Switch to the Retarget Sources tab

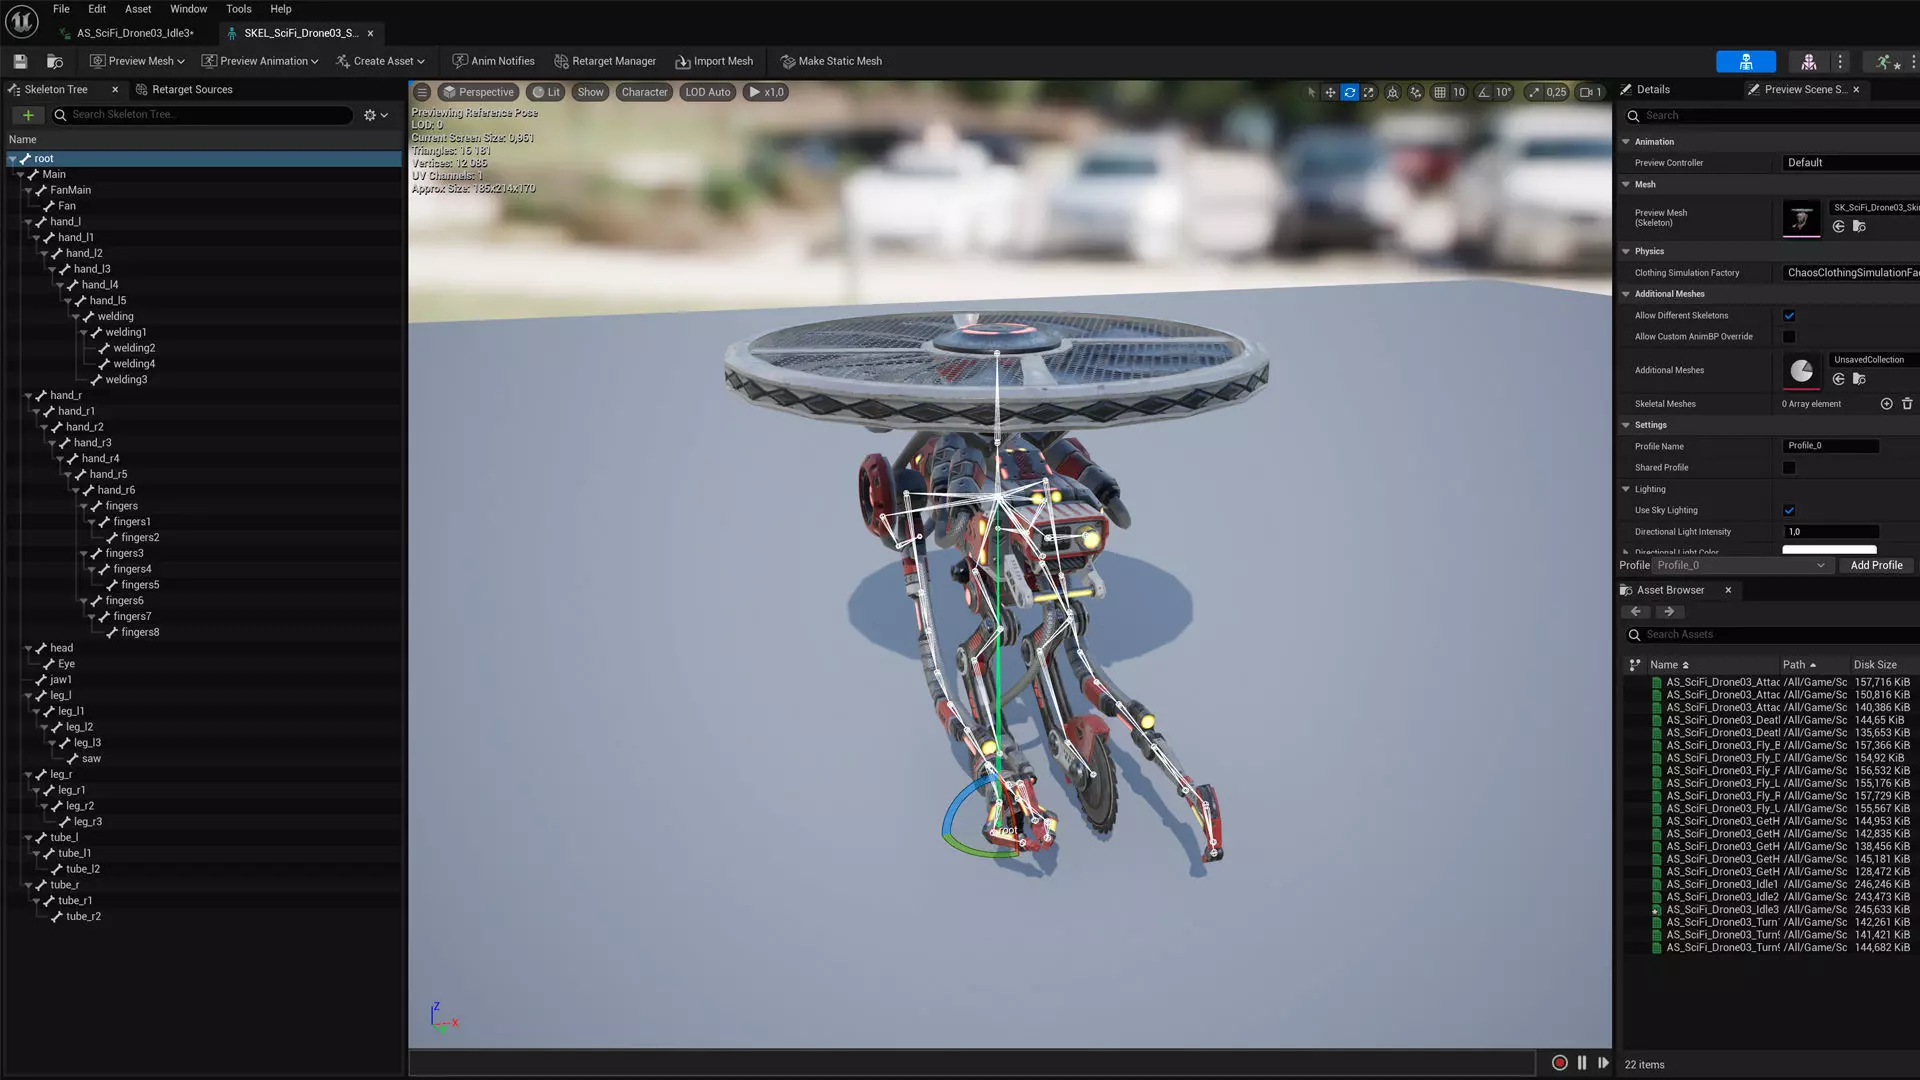(x=184, y=90)
